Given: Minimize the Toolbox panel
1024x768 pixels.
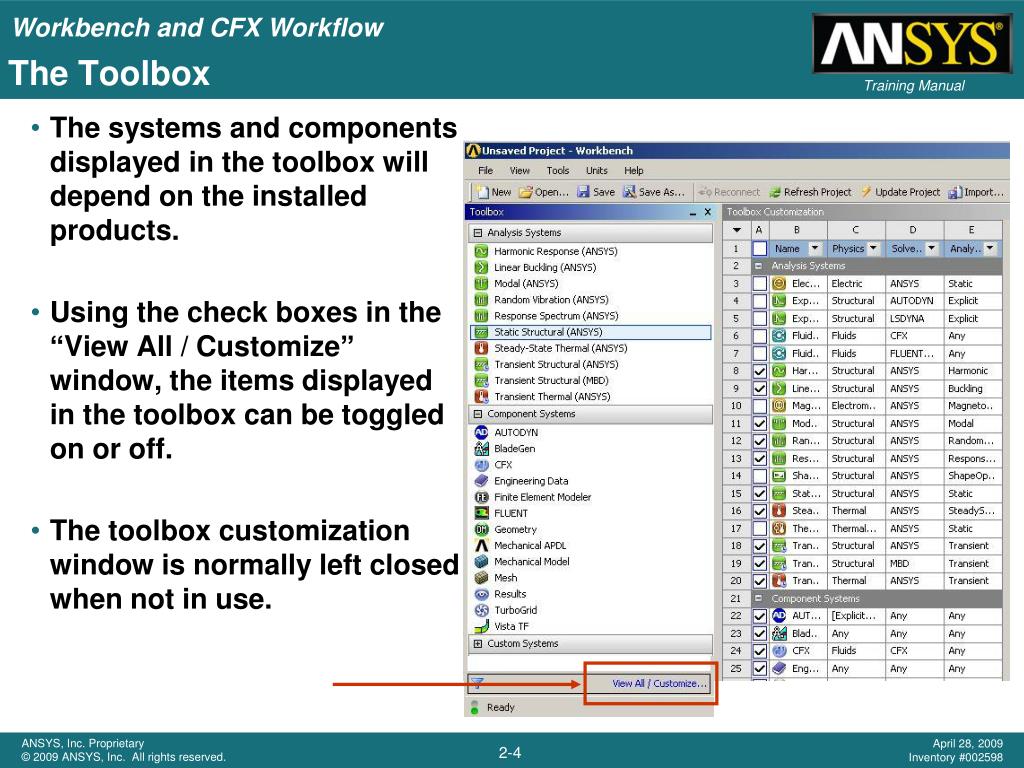Looking at the screenshot, I should (693, 213).
